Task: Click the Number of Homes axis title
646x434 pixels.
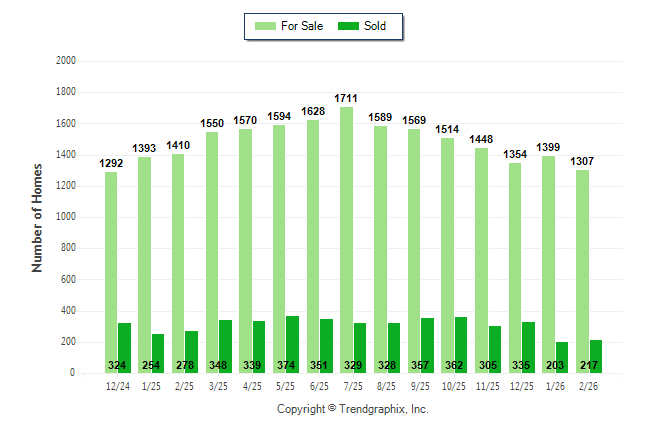Action: pyautogui.click(x=37, y=217)
